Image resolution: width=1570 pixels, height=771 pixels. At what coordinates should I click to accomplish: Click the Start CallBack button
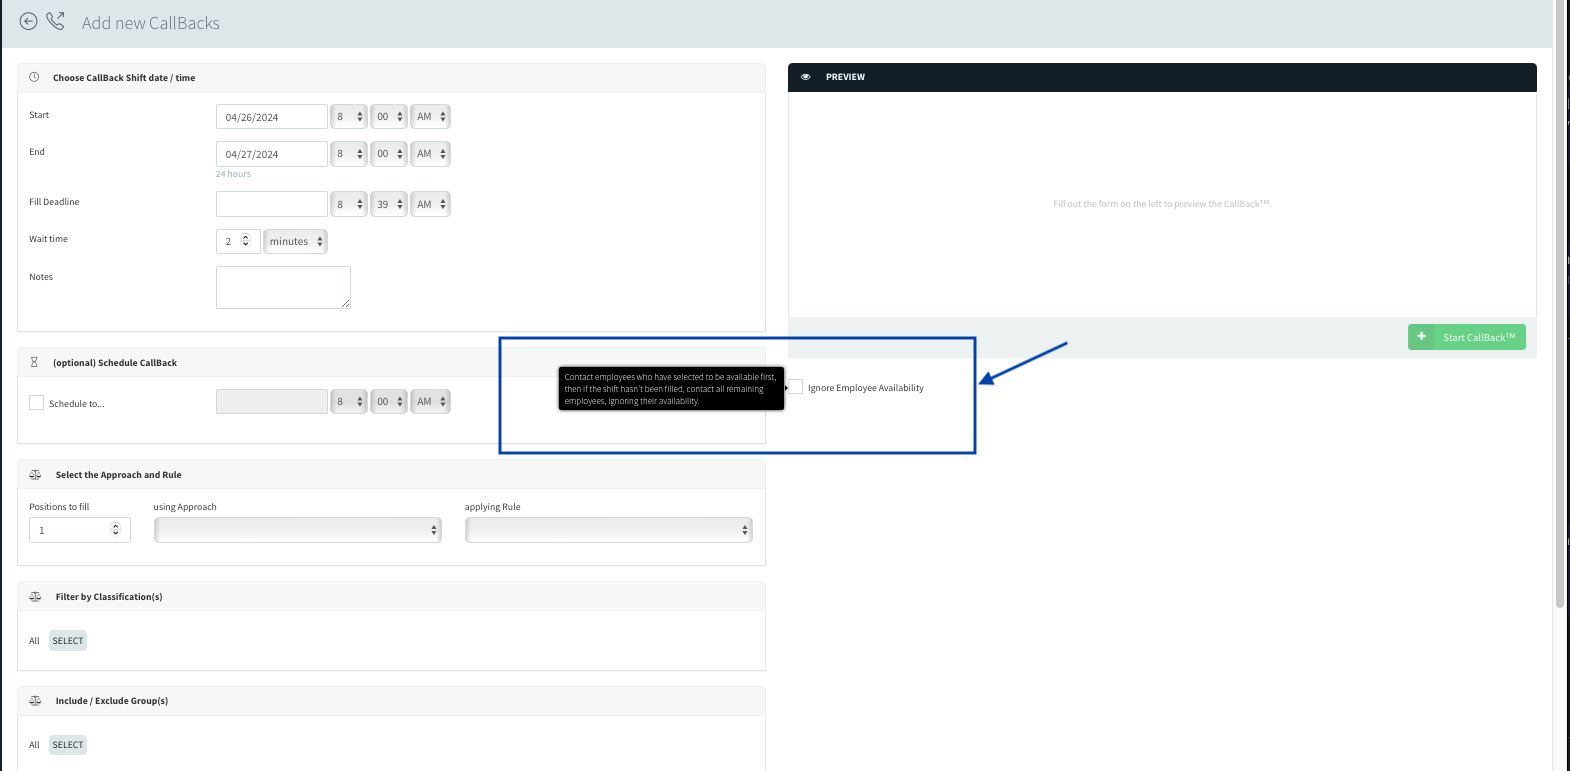click(1467, 337)
